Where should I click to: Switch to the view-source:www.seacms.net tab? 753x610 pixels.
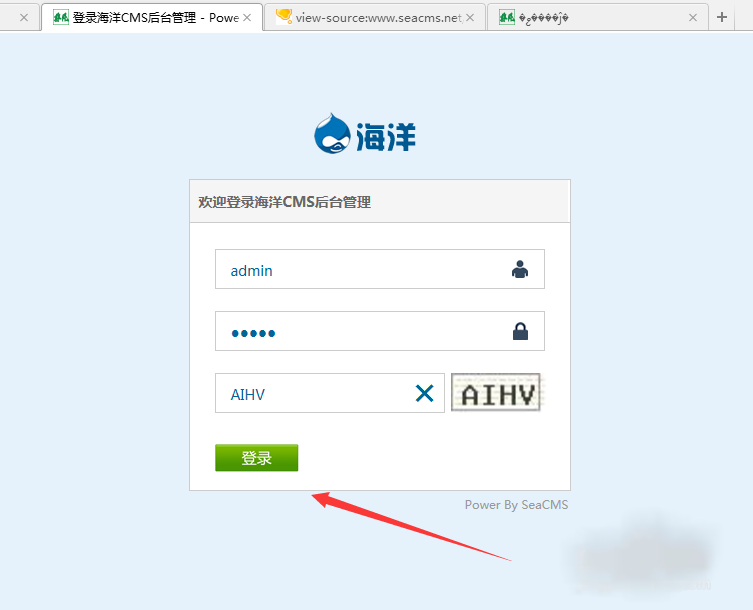click(375, 17)
